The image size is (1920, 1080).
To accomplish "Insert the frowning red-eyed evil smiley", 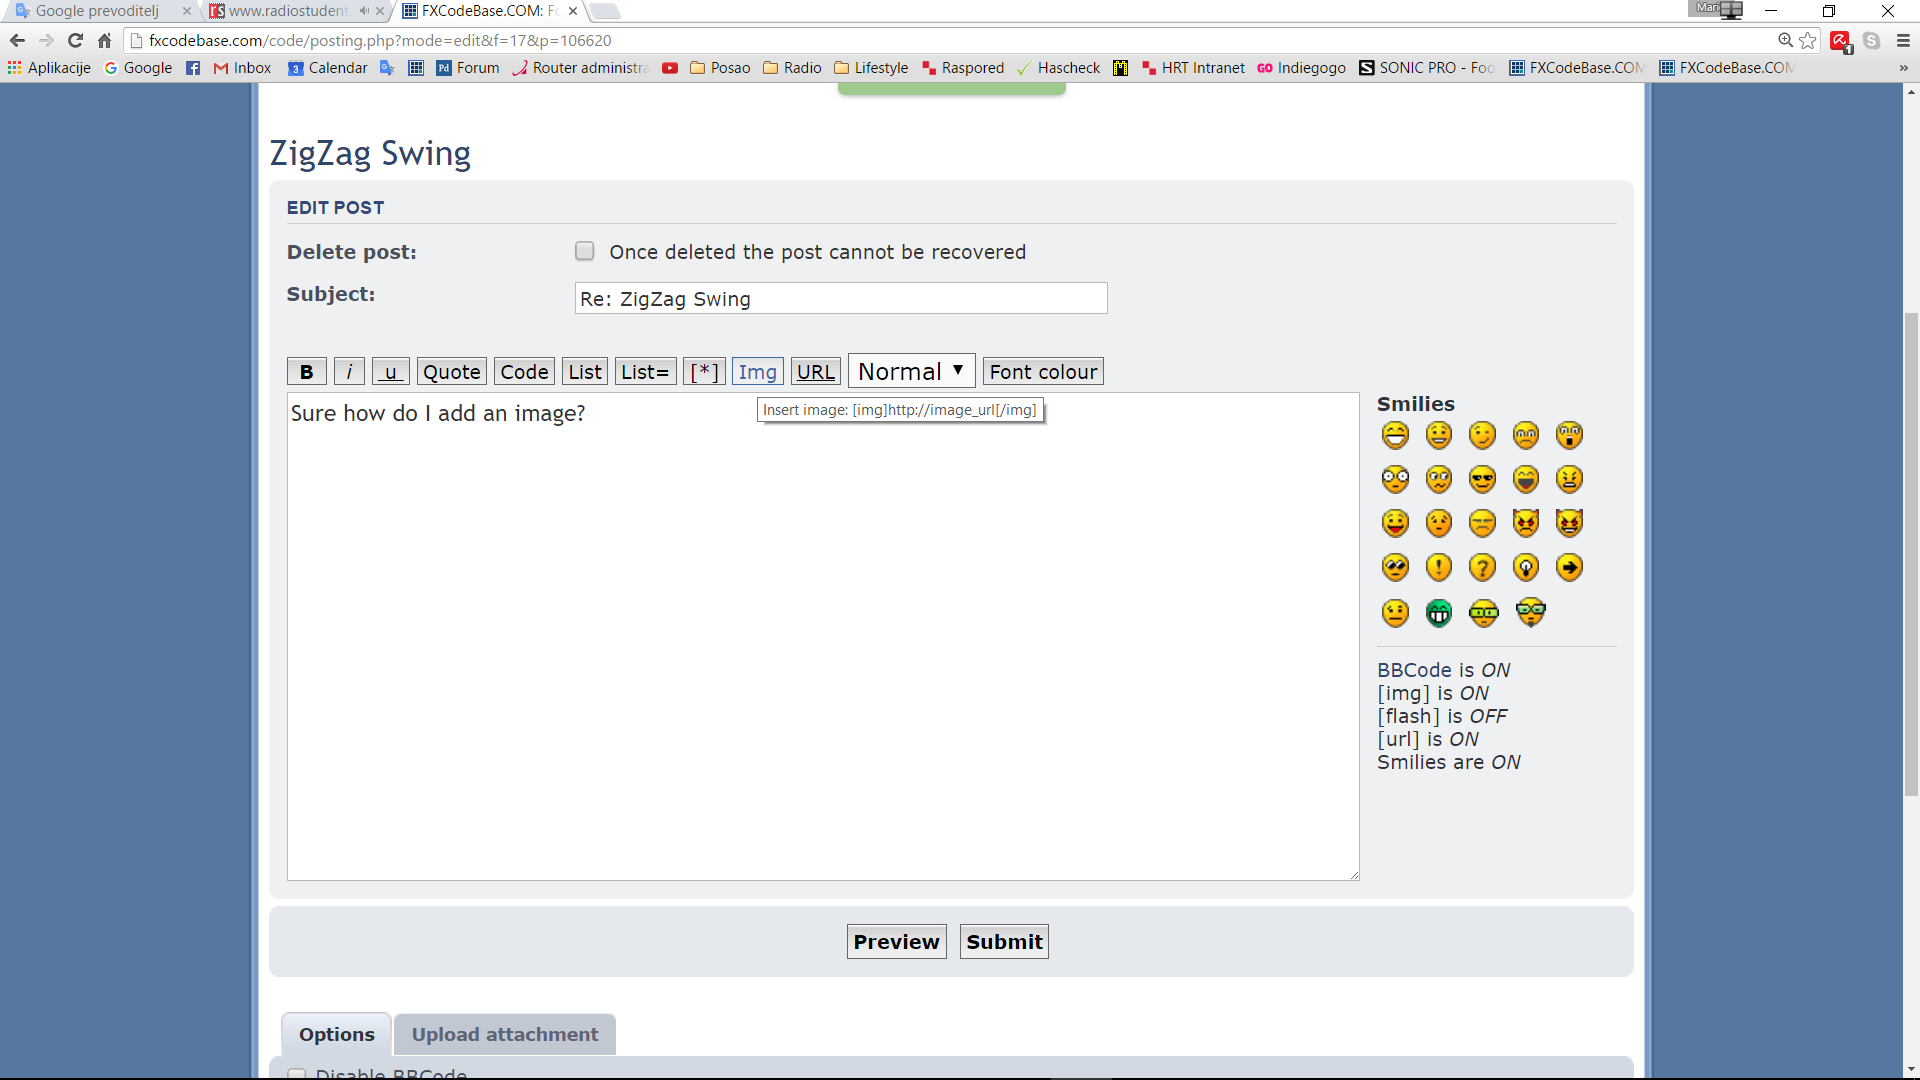I will [1526, 523].
